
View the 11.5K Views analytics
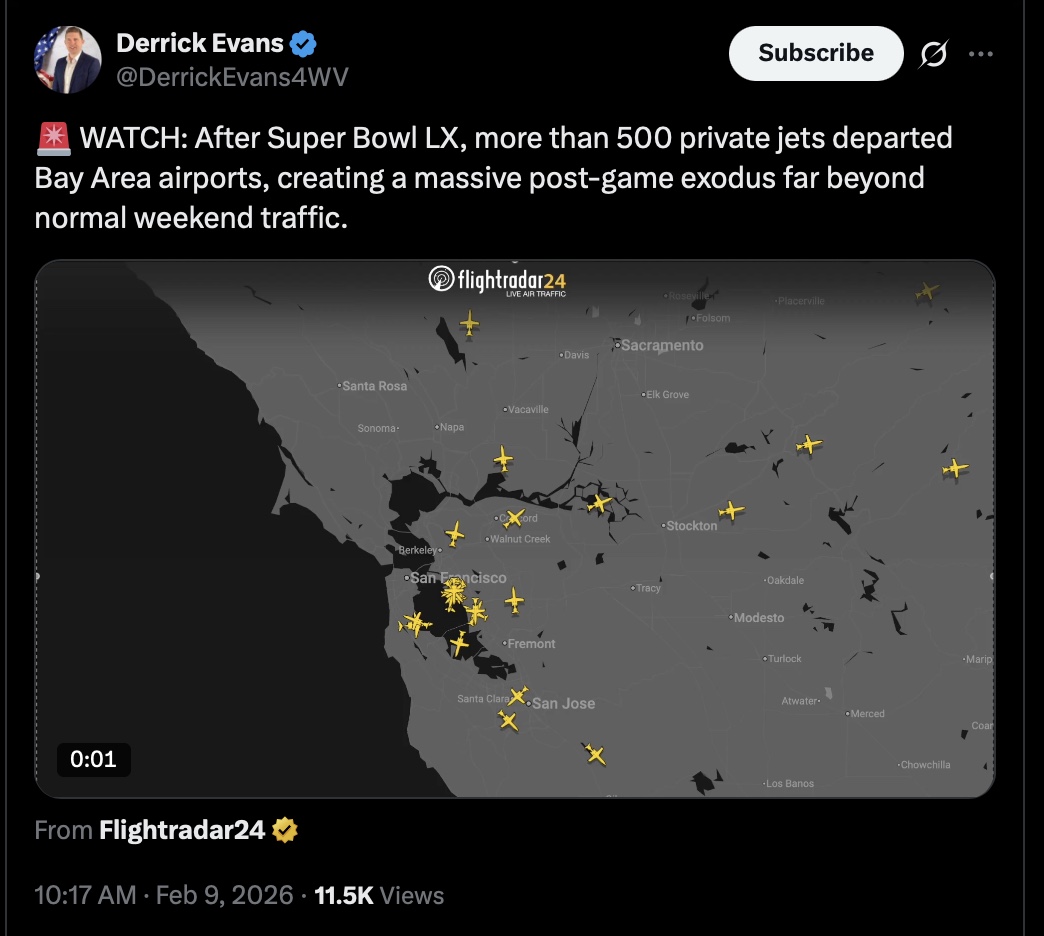click(378, 894)
